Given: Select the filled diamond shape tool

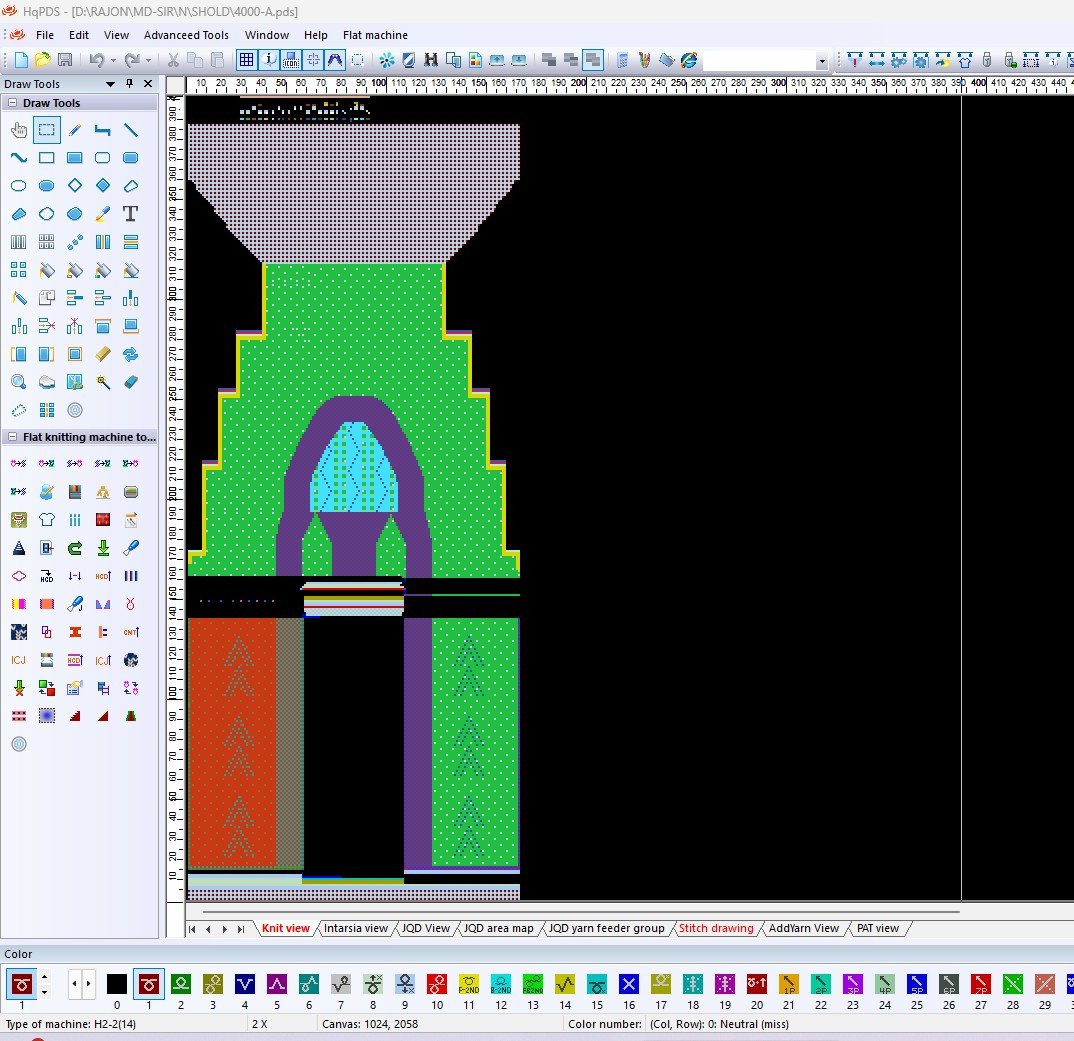Looking at the screenshot, I should (102, 186).
